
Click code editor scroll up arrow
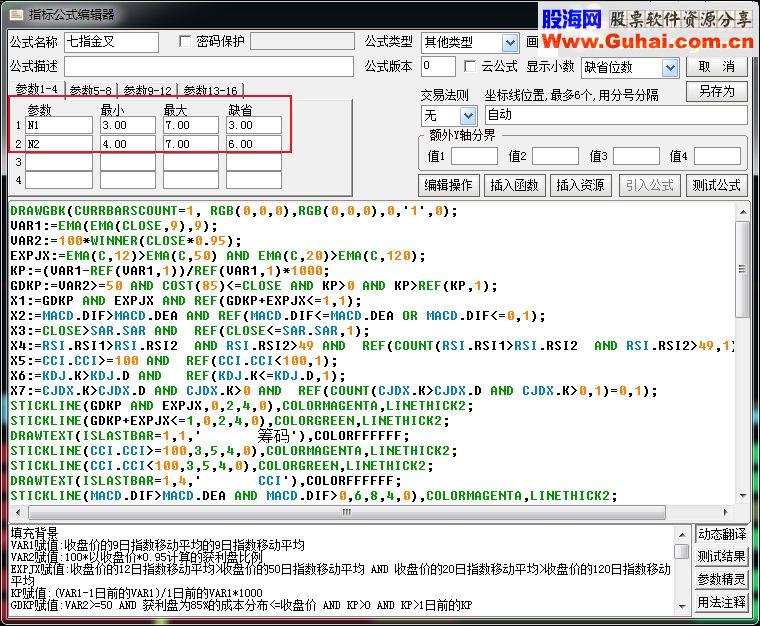click(742, 212)
